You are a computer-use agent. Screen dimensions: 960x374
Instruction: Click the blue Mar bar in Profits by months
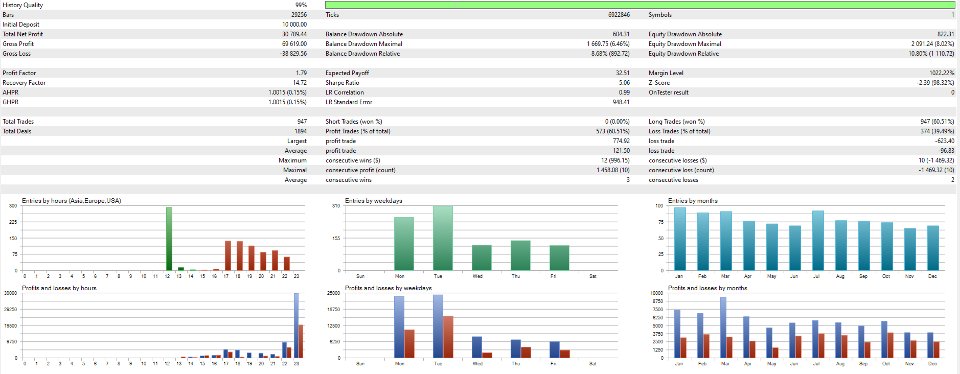(x=723, y=327)
